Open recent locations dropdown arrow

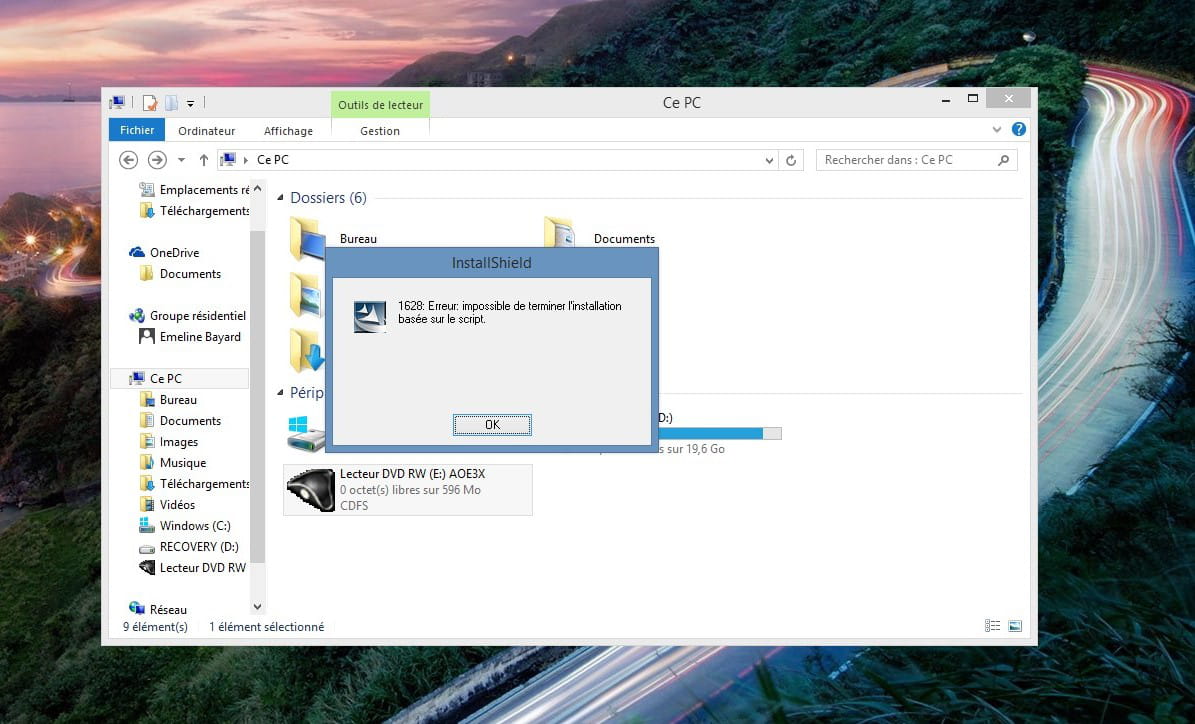click(181, 160)
